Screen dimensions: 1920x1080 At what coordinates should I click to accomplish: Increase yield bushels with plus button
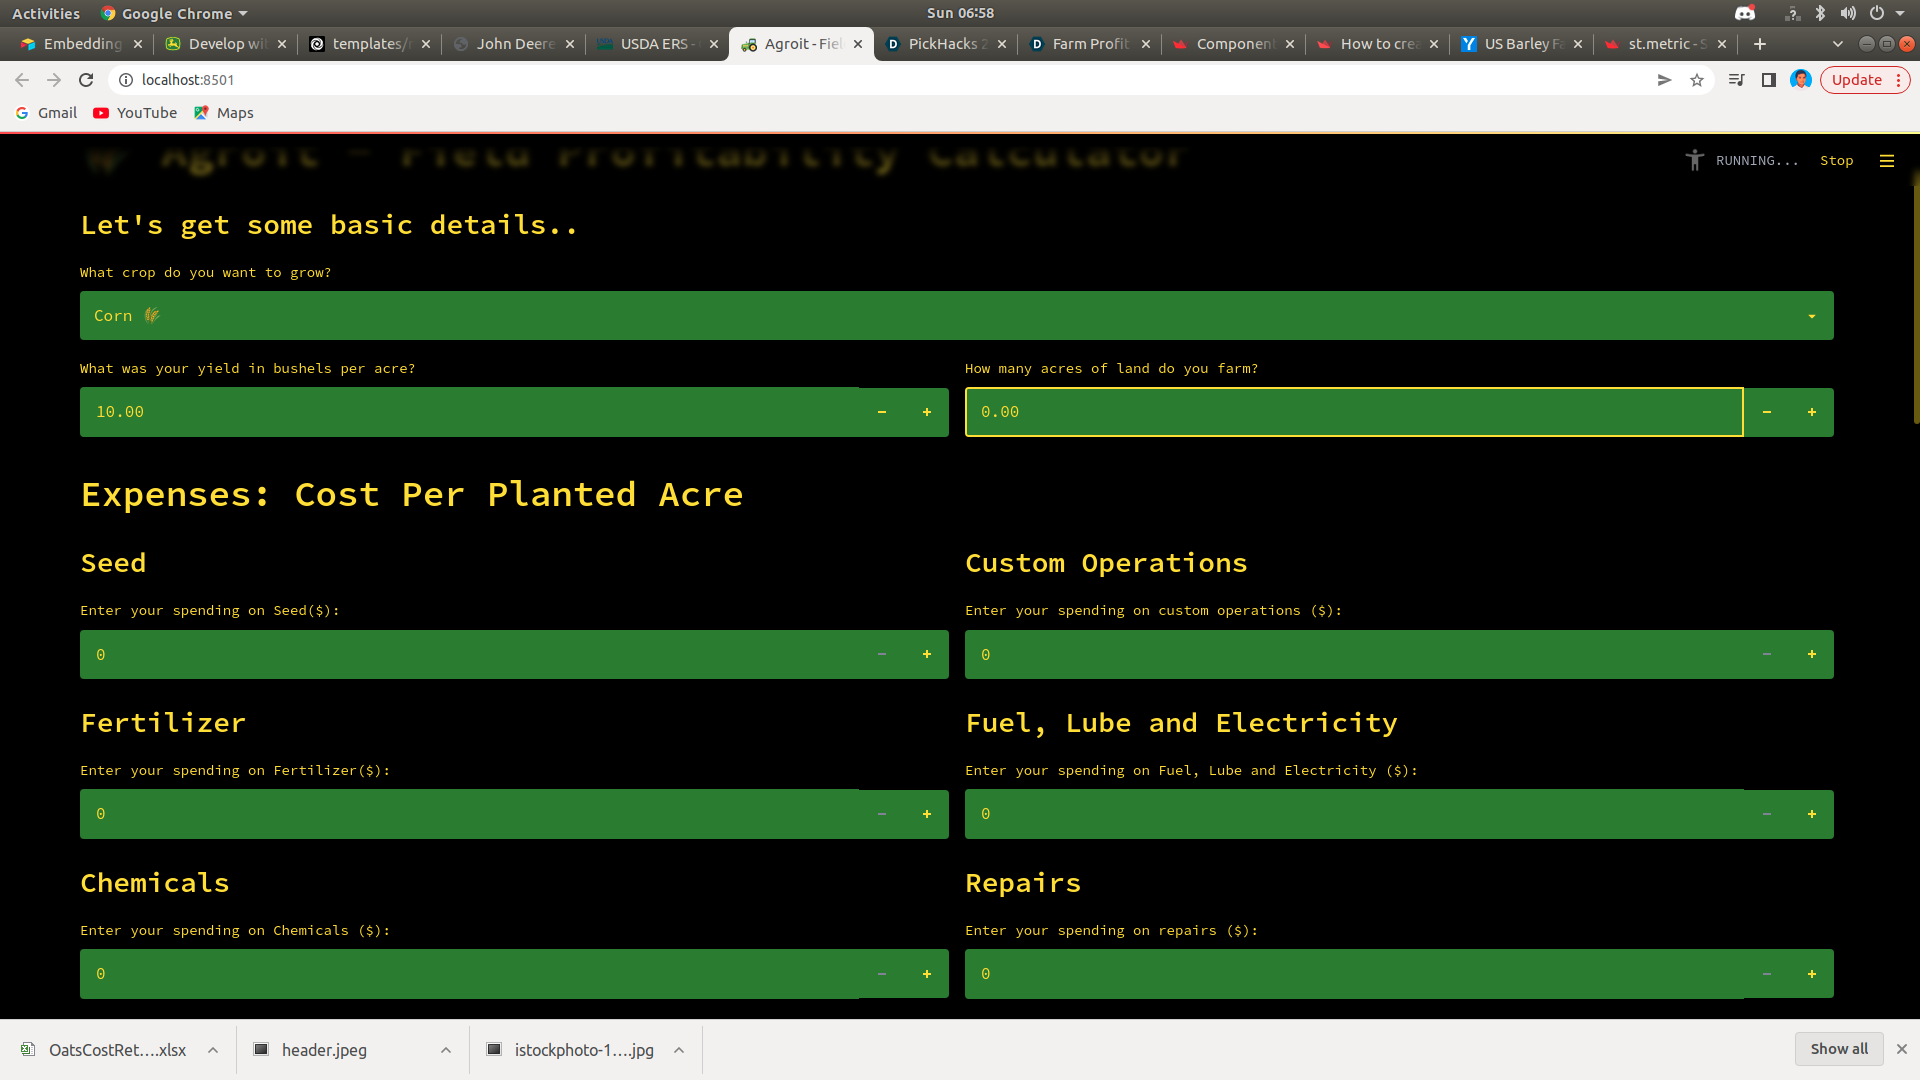tap(927, 412)
